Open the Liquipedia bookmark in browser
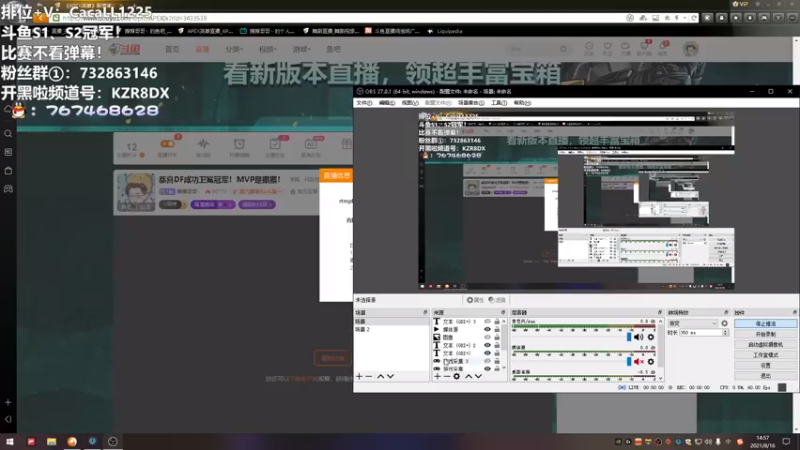This screenshot has height=450, width=800. [x=445, y=31]
